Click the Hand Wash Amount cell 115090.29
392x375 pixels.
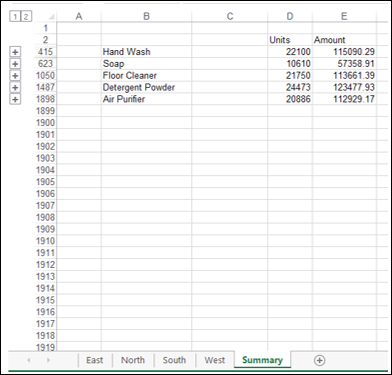click(344, 52)
